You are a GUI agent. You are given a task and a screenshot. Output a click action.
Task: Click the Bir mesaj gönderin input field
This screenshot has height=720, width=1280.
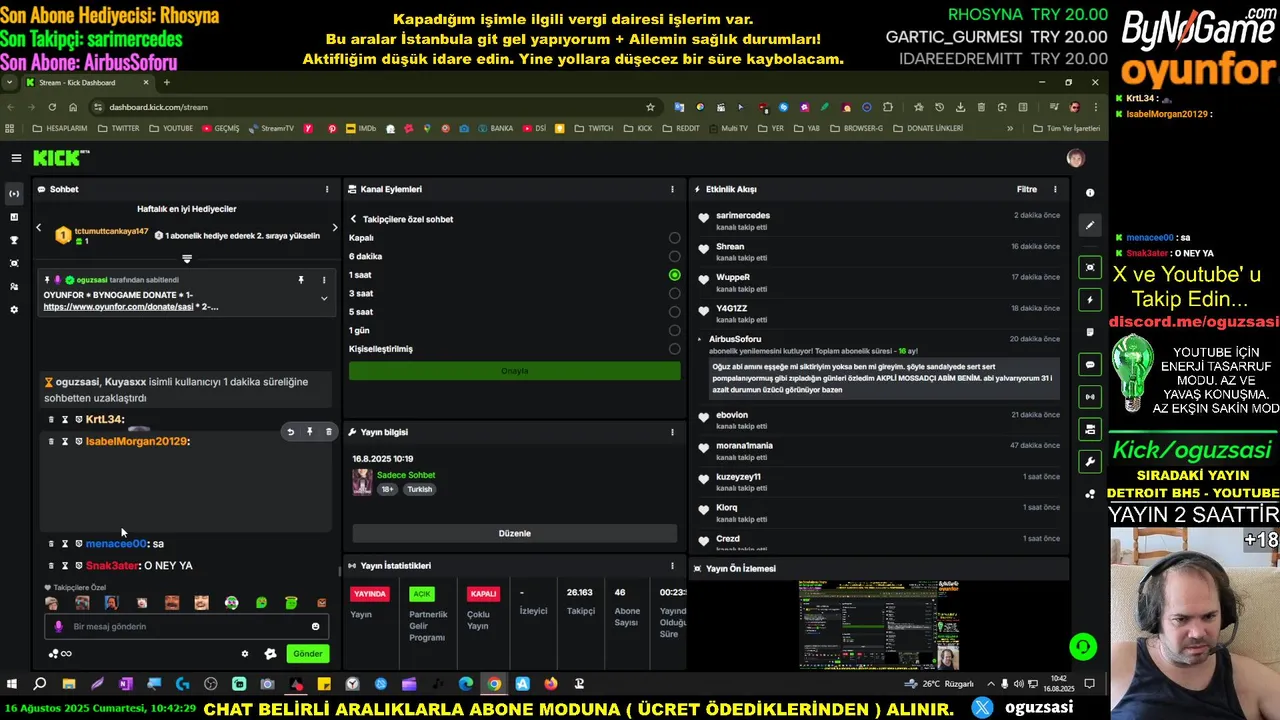[187, 627]
